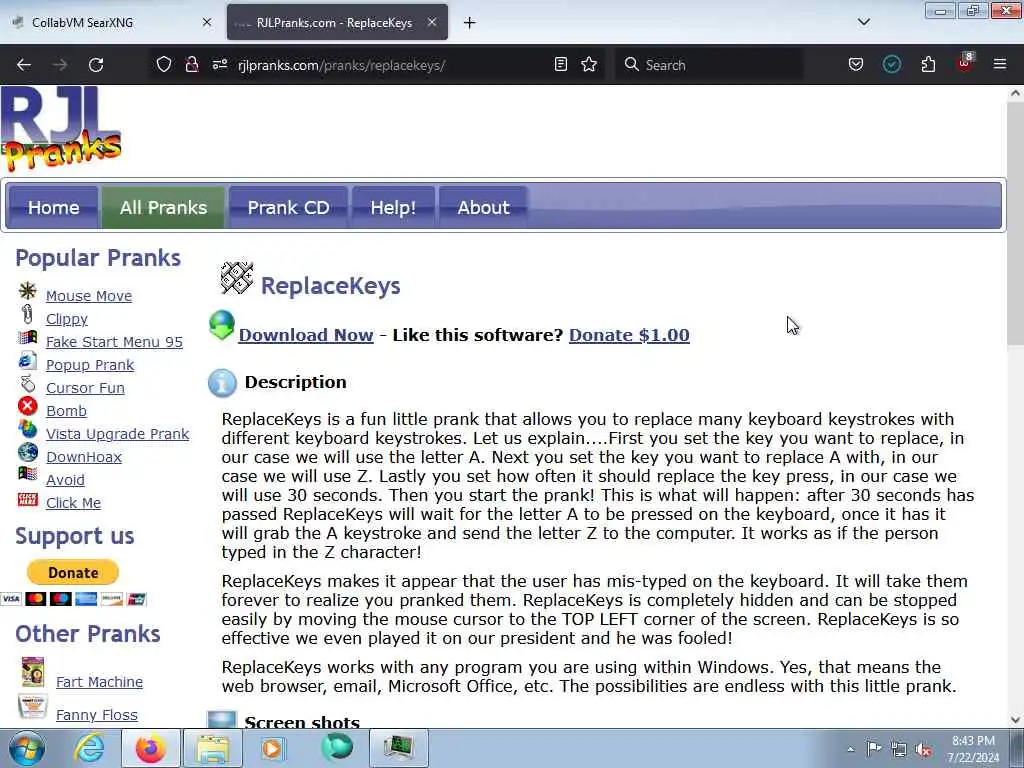Image resolution: width=1024 pixels, height=768 pixels.
Task: Open the Windows Start button
Action: coord(27,748)
